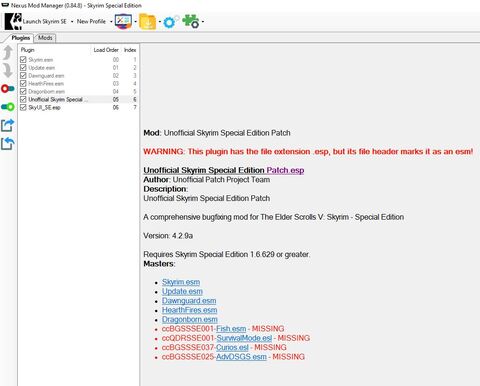The height and width of the screenshot is (386, 480).
Task: Select the SkyUI_SE.esp plugin row
Action: coord(78,107)
